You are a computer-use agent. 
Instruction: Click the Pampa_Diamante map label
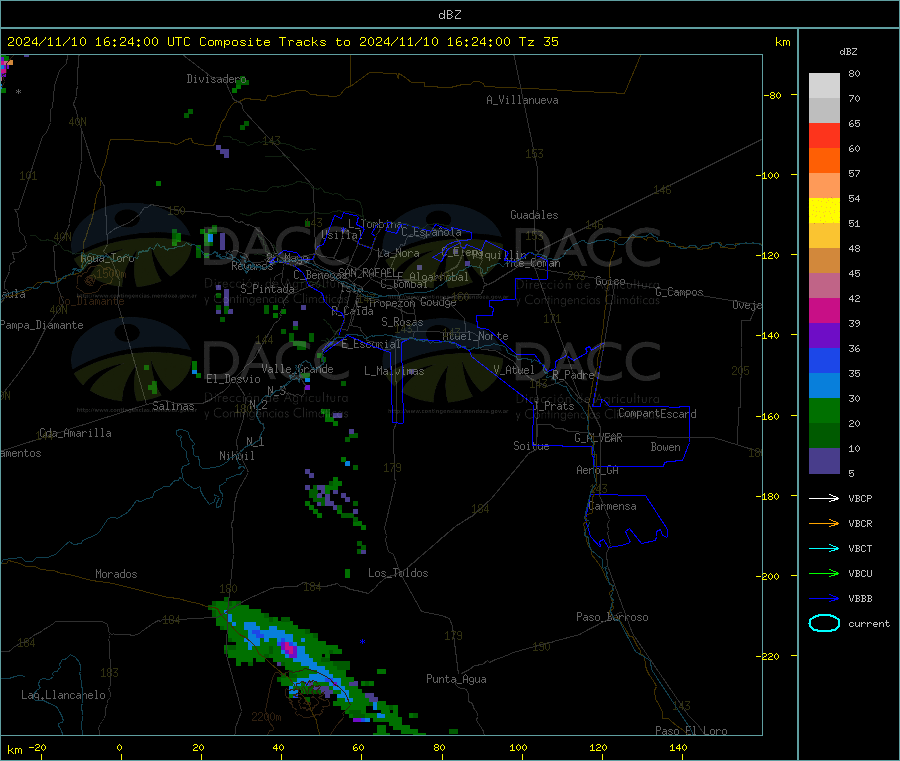pos(42,325)
